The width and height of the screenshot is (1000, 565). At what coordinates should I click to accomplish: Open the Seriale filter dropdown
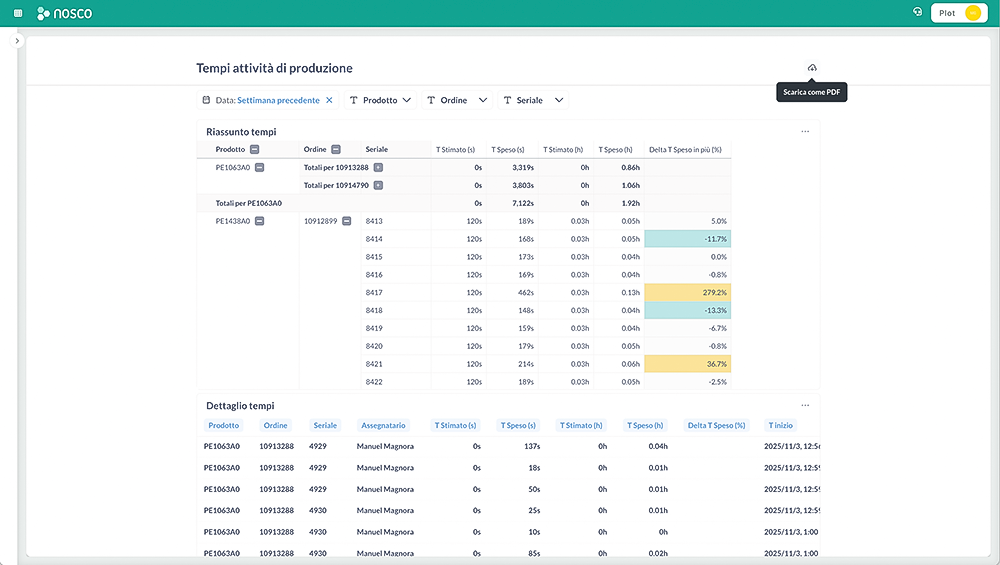(535, 100)
